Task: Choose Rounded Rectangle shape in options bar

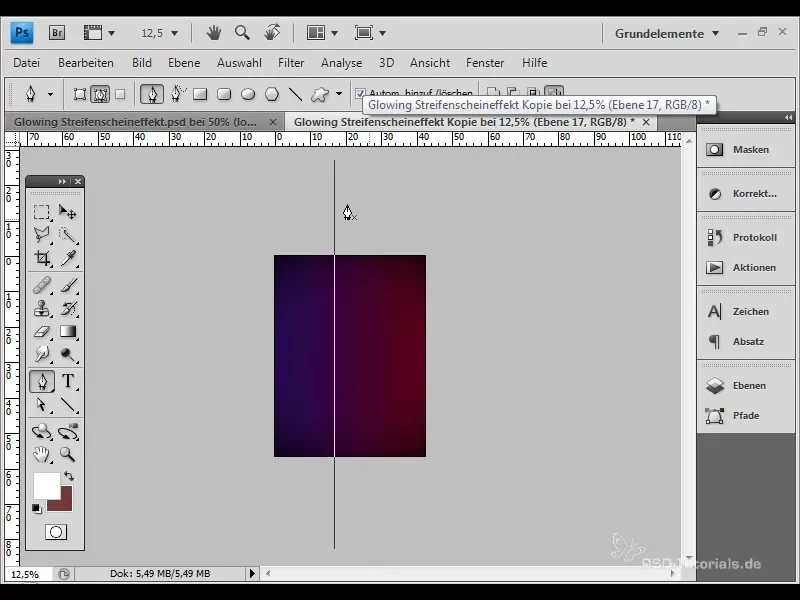Action: (224, 94)
